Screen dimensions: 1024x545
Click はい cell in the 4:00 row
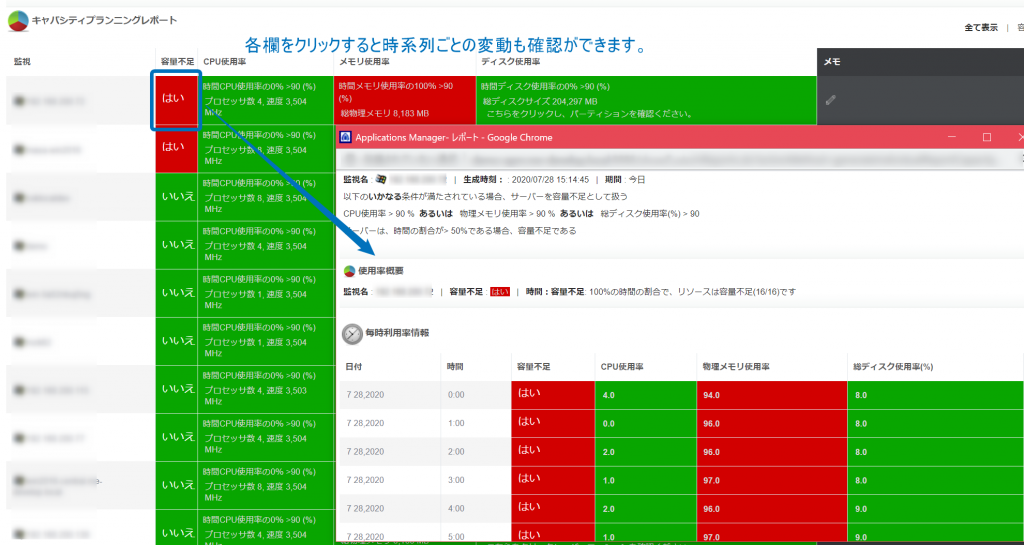pyautogui.click(x=552, y=508)
